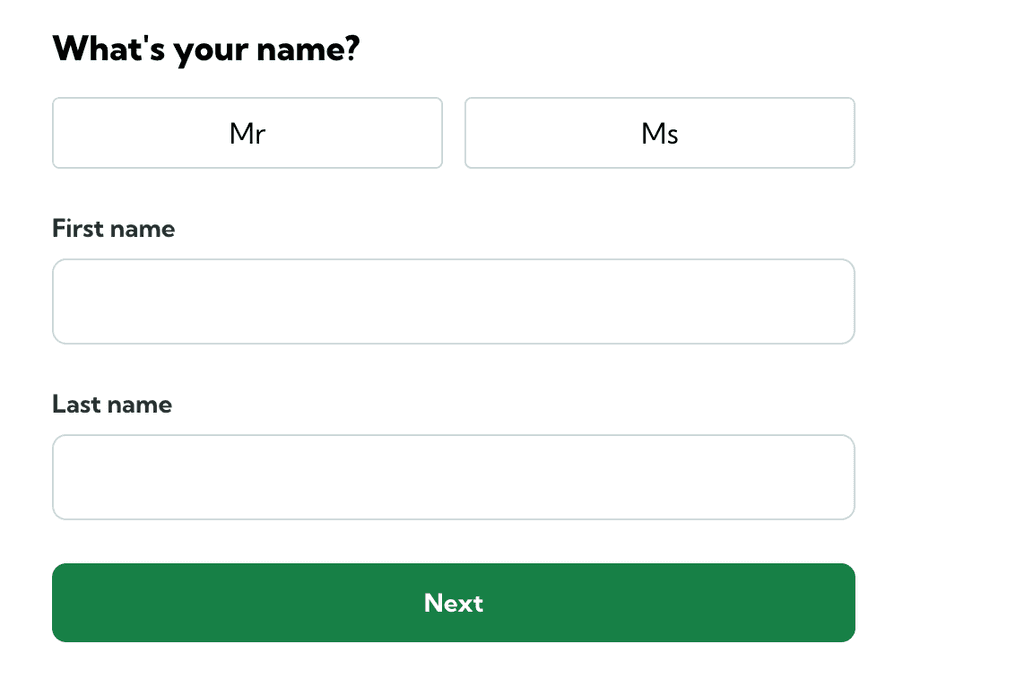Toggle the Mr button on
The width and height of the screenshot is (1024, 689).
click(247, 133)
